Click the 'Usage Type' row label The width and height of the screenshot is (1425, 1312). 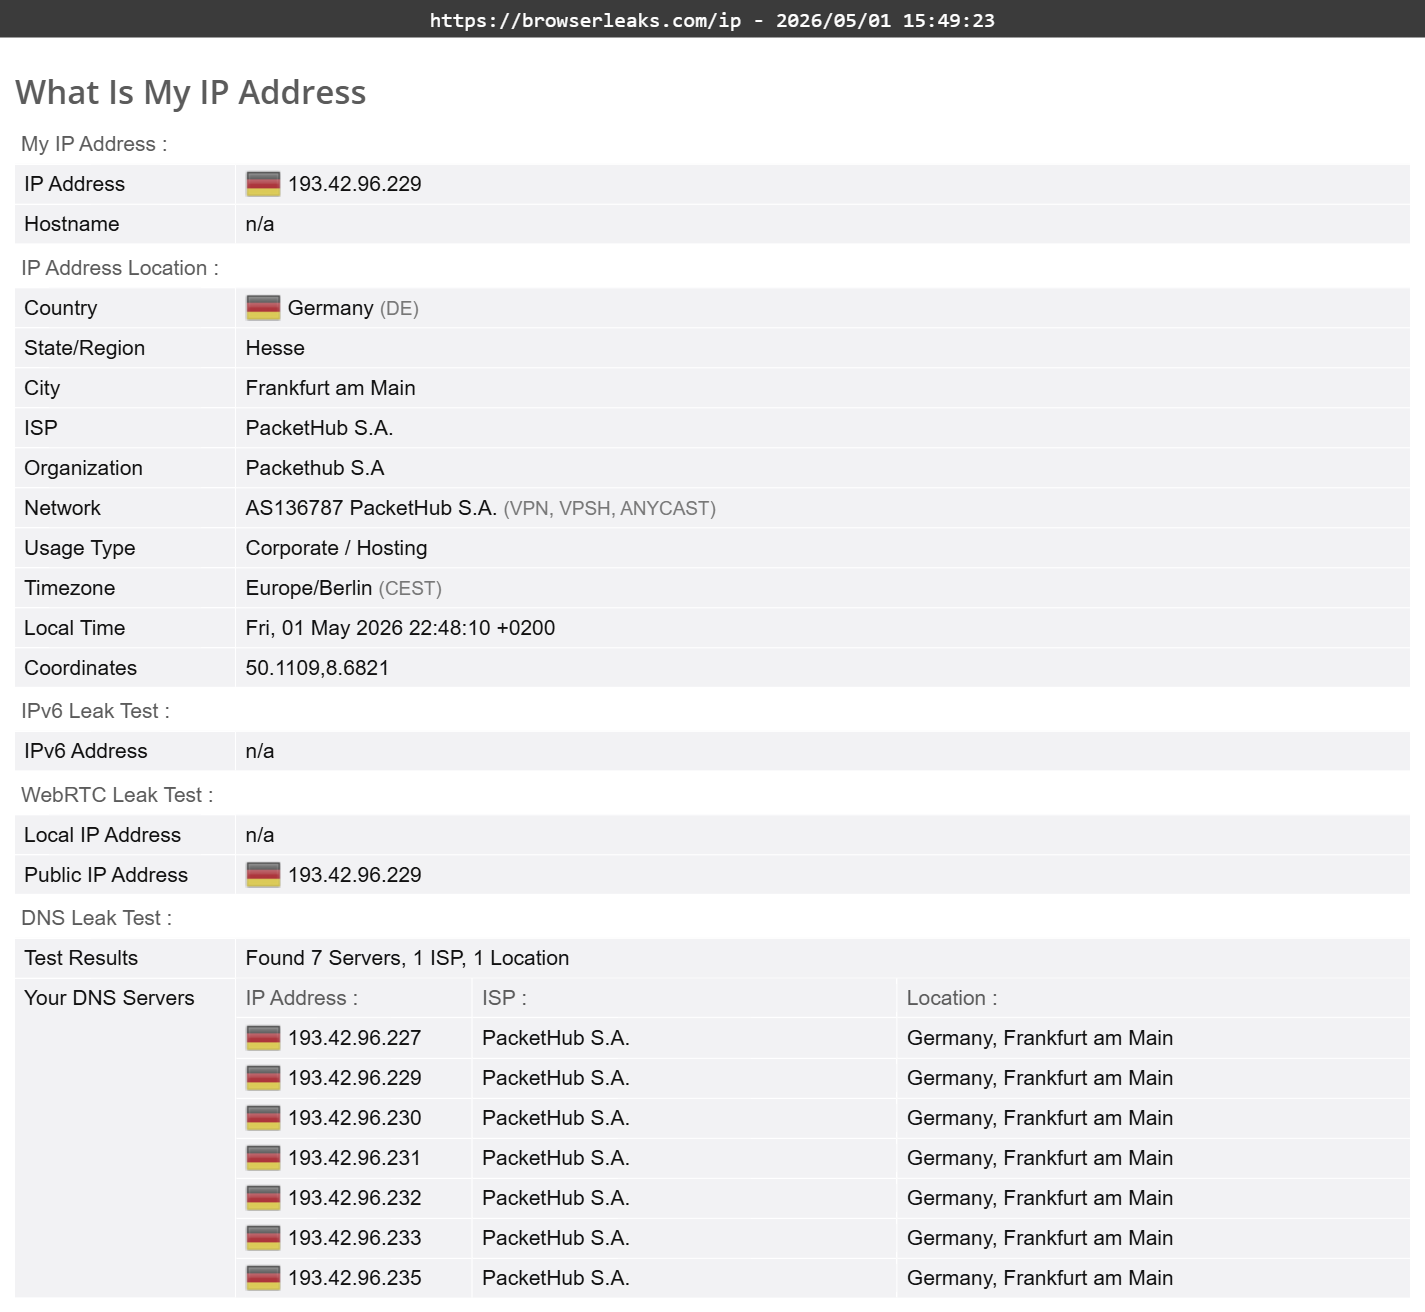click(80, 548)
